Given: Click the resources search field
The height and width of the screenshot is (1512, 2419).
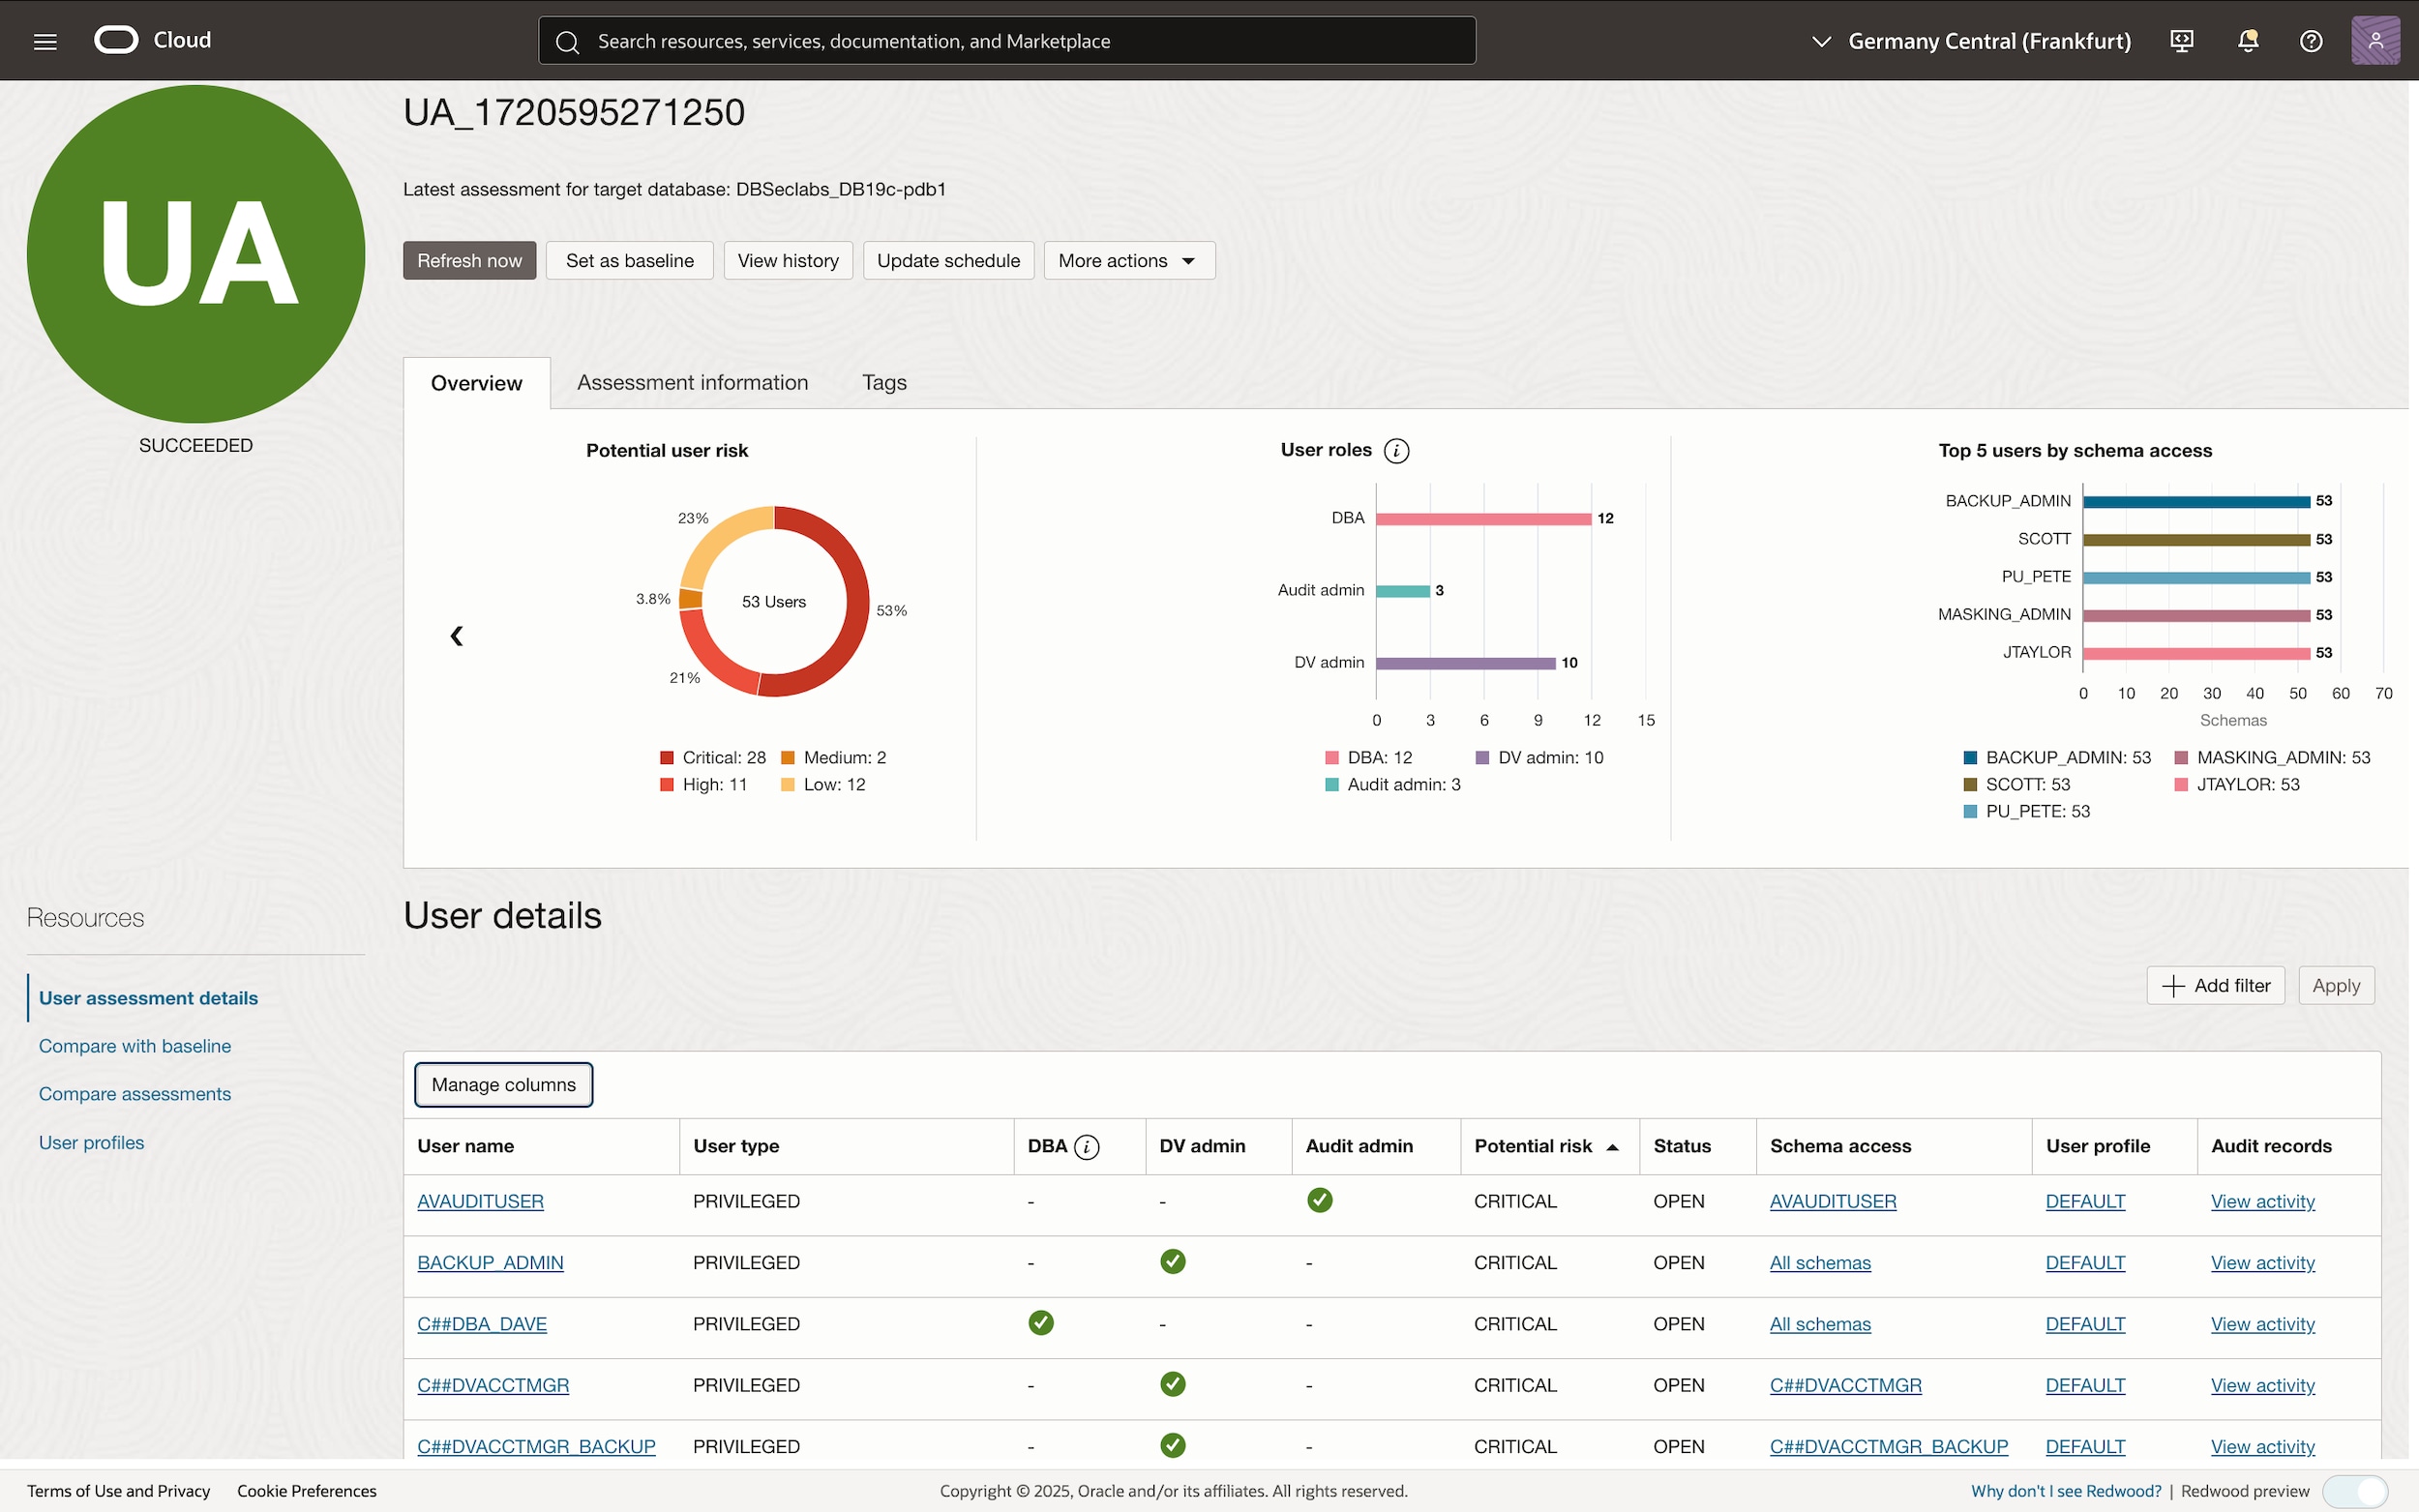Looking at the screenshot, I should 1006,40.
